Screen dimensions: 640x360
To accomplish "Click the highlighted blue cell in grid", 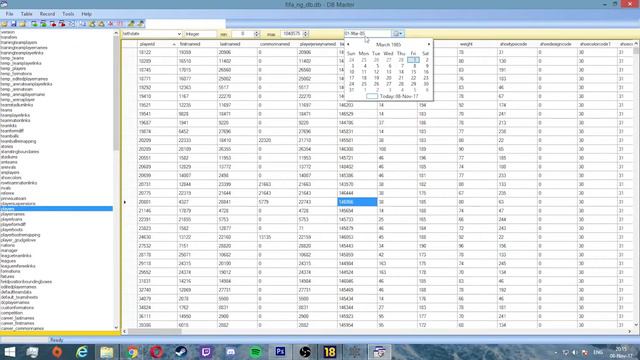I will (357, 202).
